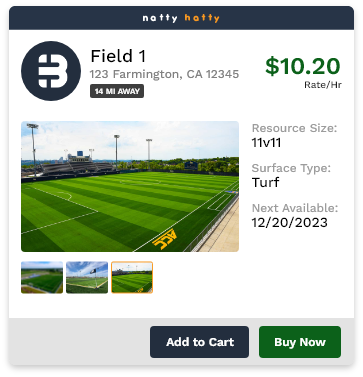Screen dimensions: 363x377
Task: Click the natty hatty header logo
Action: coord(181,18)
